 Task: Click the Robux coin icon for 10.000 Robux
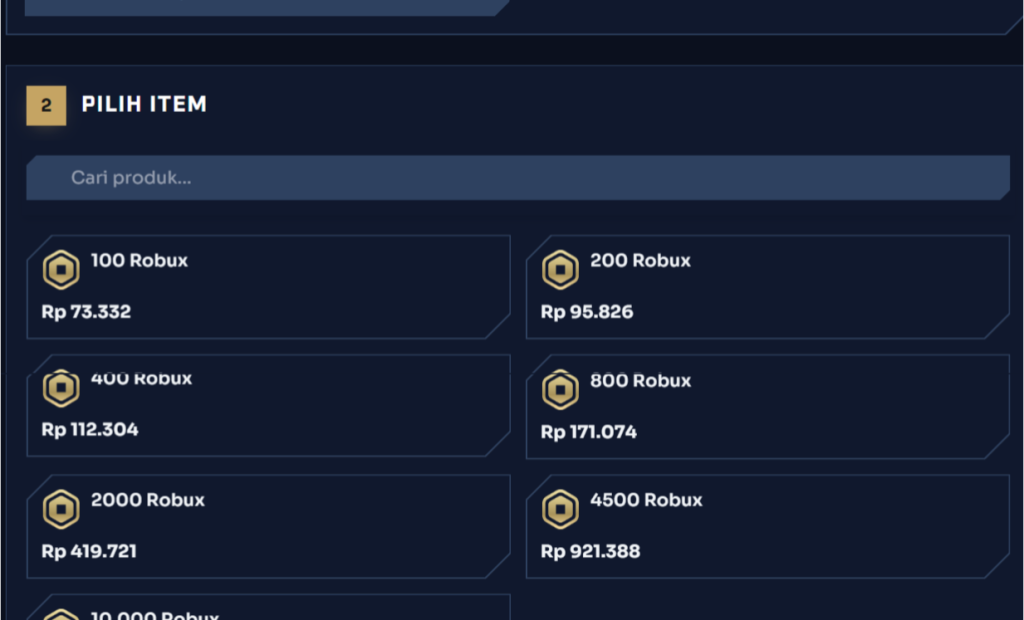click(x=61, y=614)
